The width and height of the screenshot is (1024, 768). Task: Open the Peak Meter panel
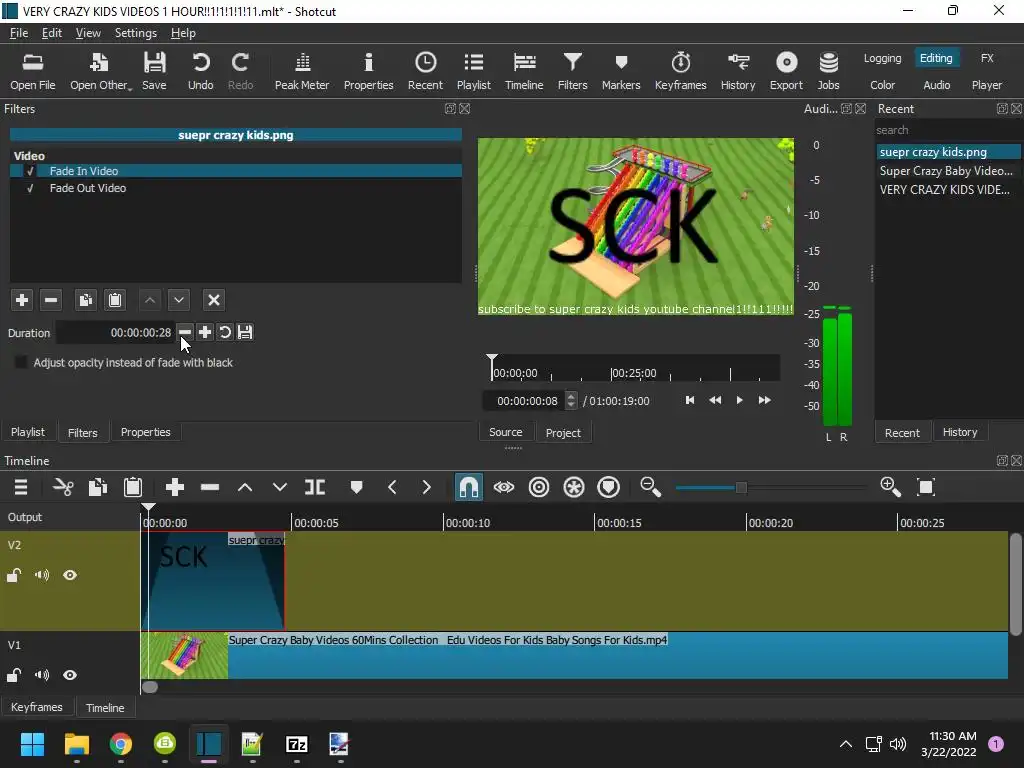(x=302, y=71)
